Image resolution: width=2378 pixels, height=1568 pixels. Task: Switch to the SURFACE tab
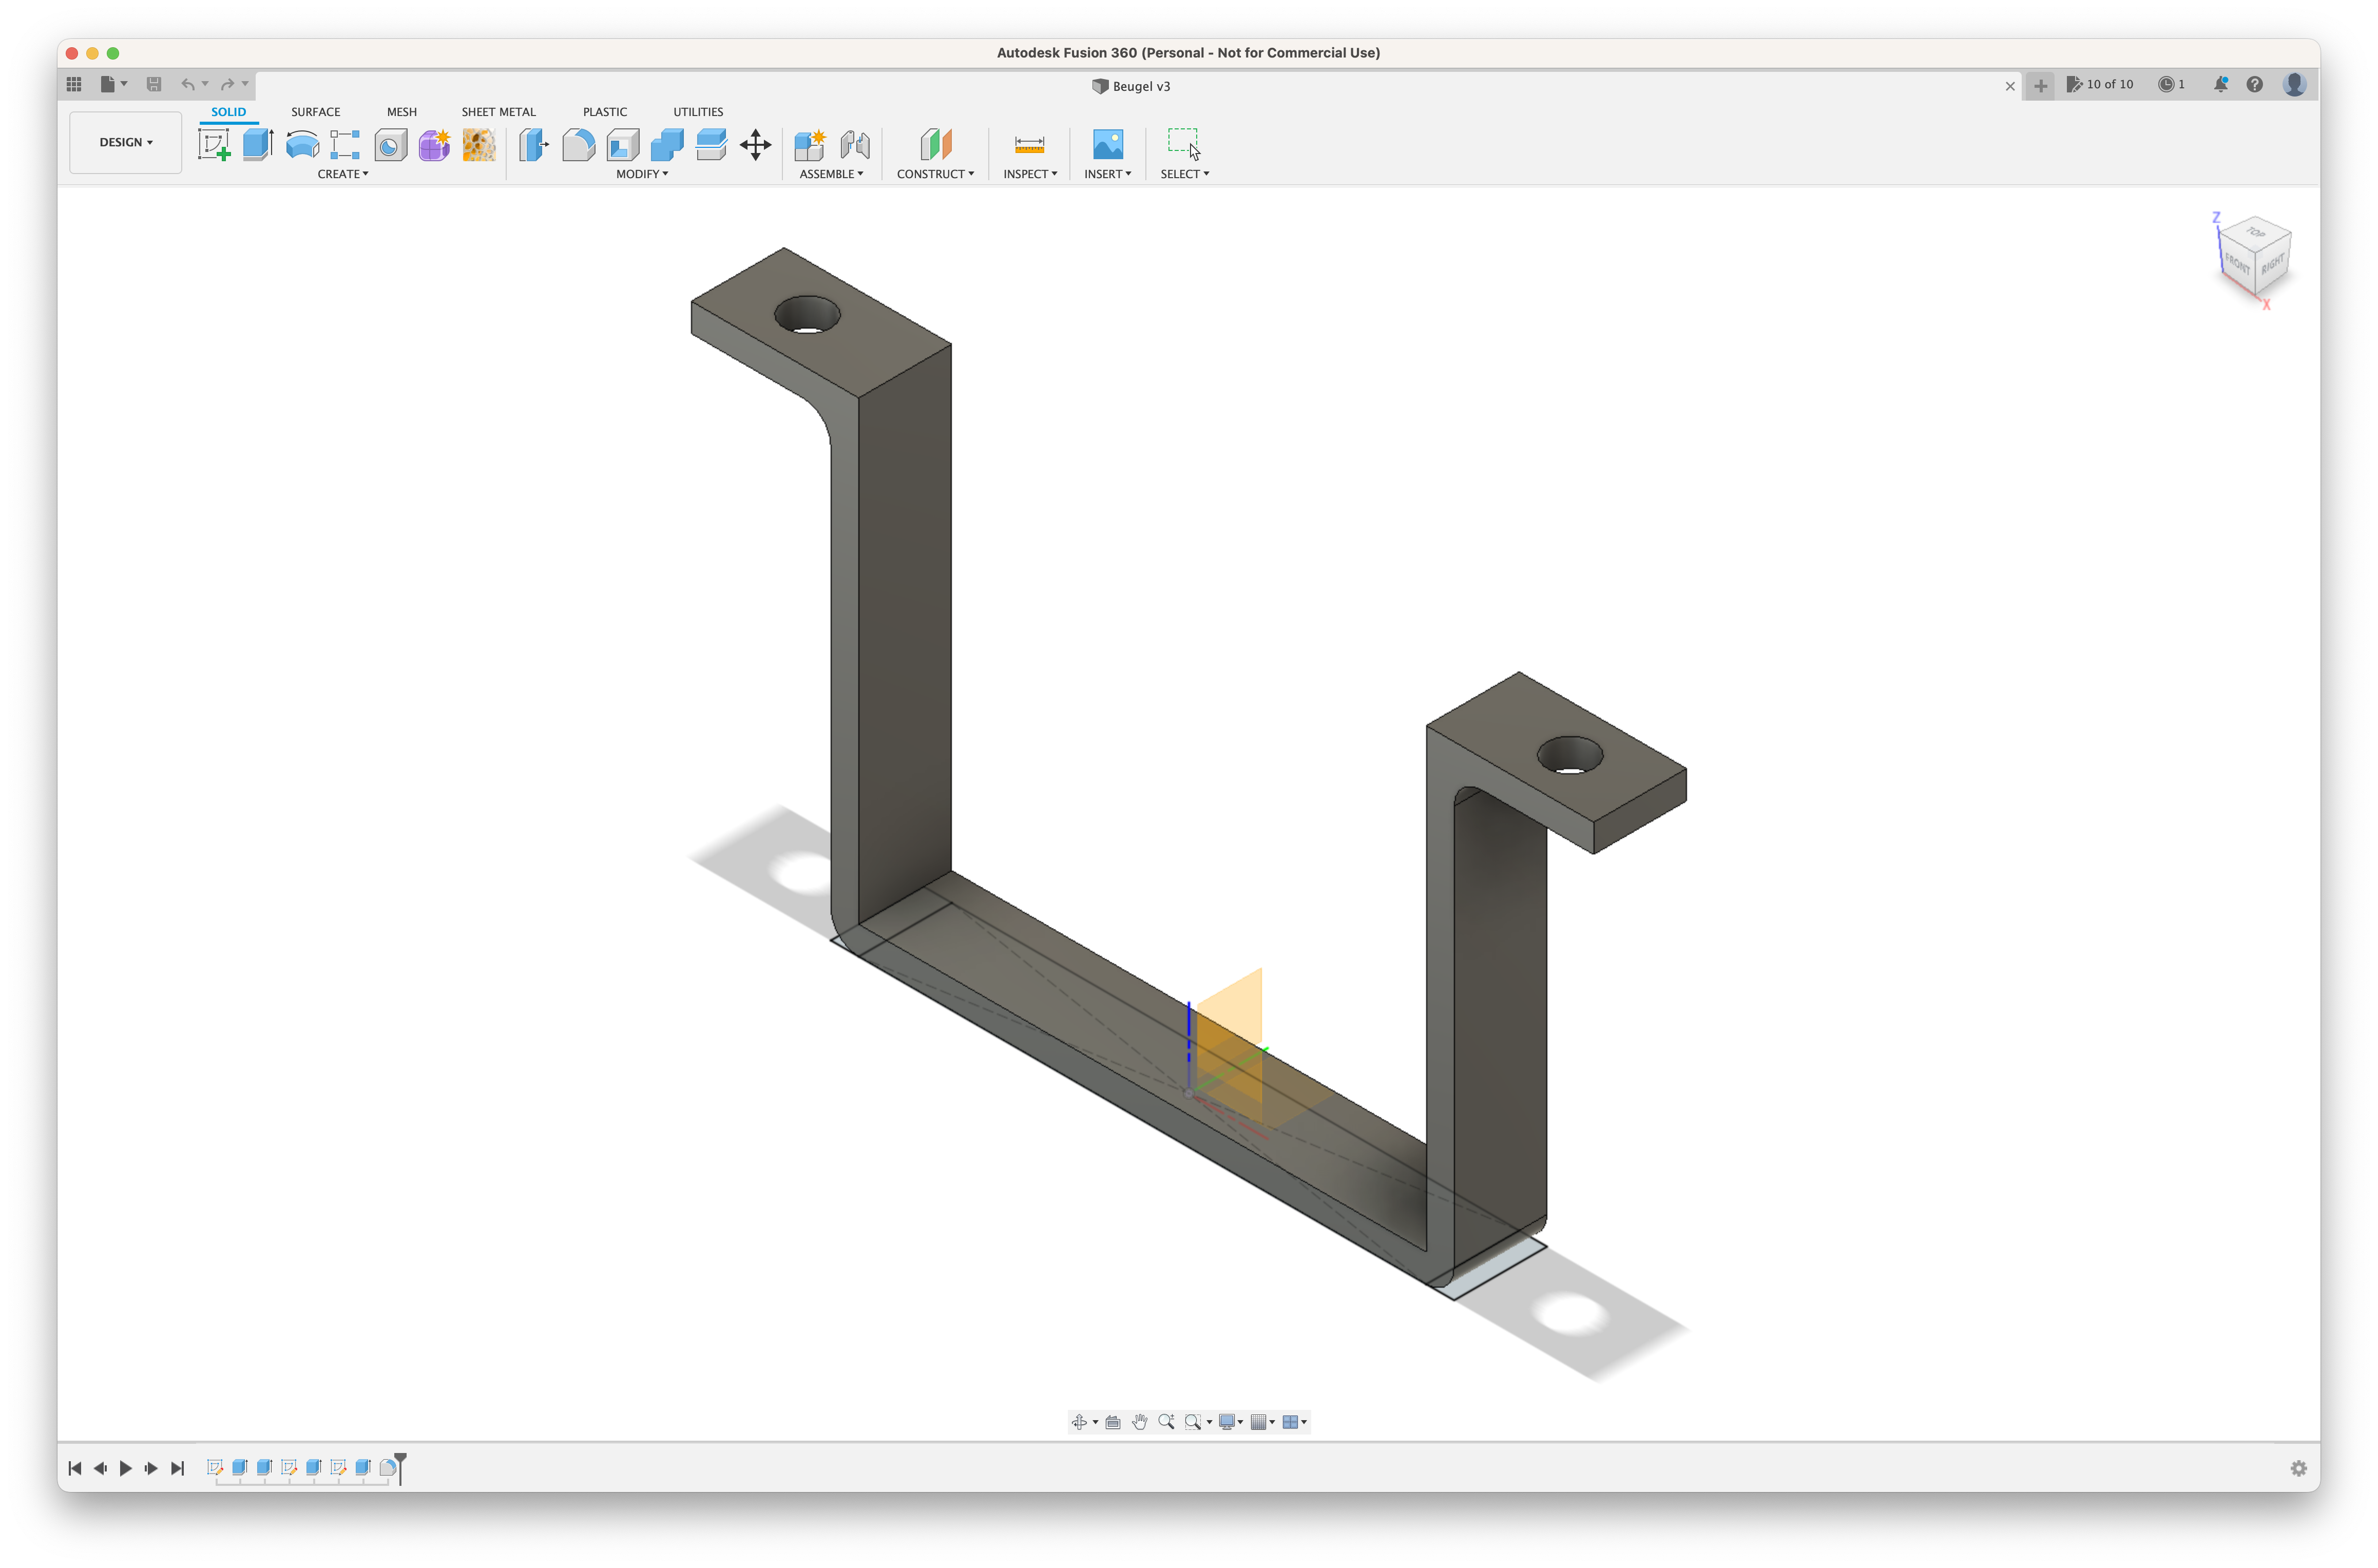(315, 112)
